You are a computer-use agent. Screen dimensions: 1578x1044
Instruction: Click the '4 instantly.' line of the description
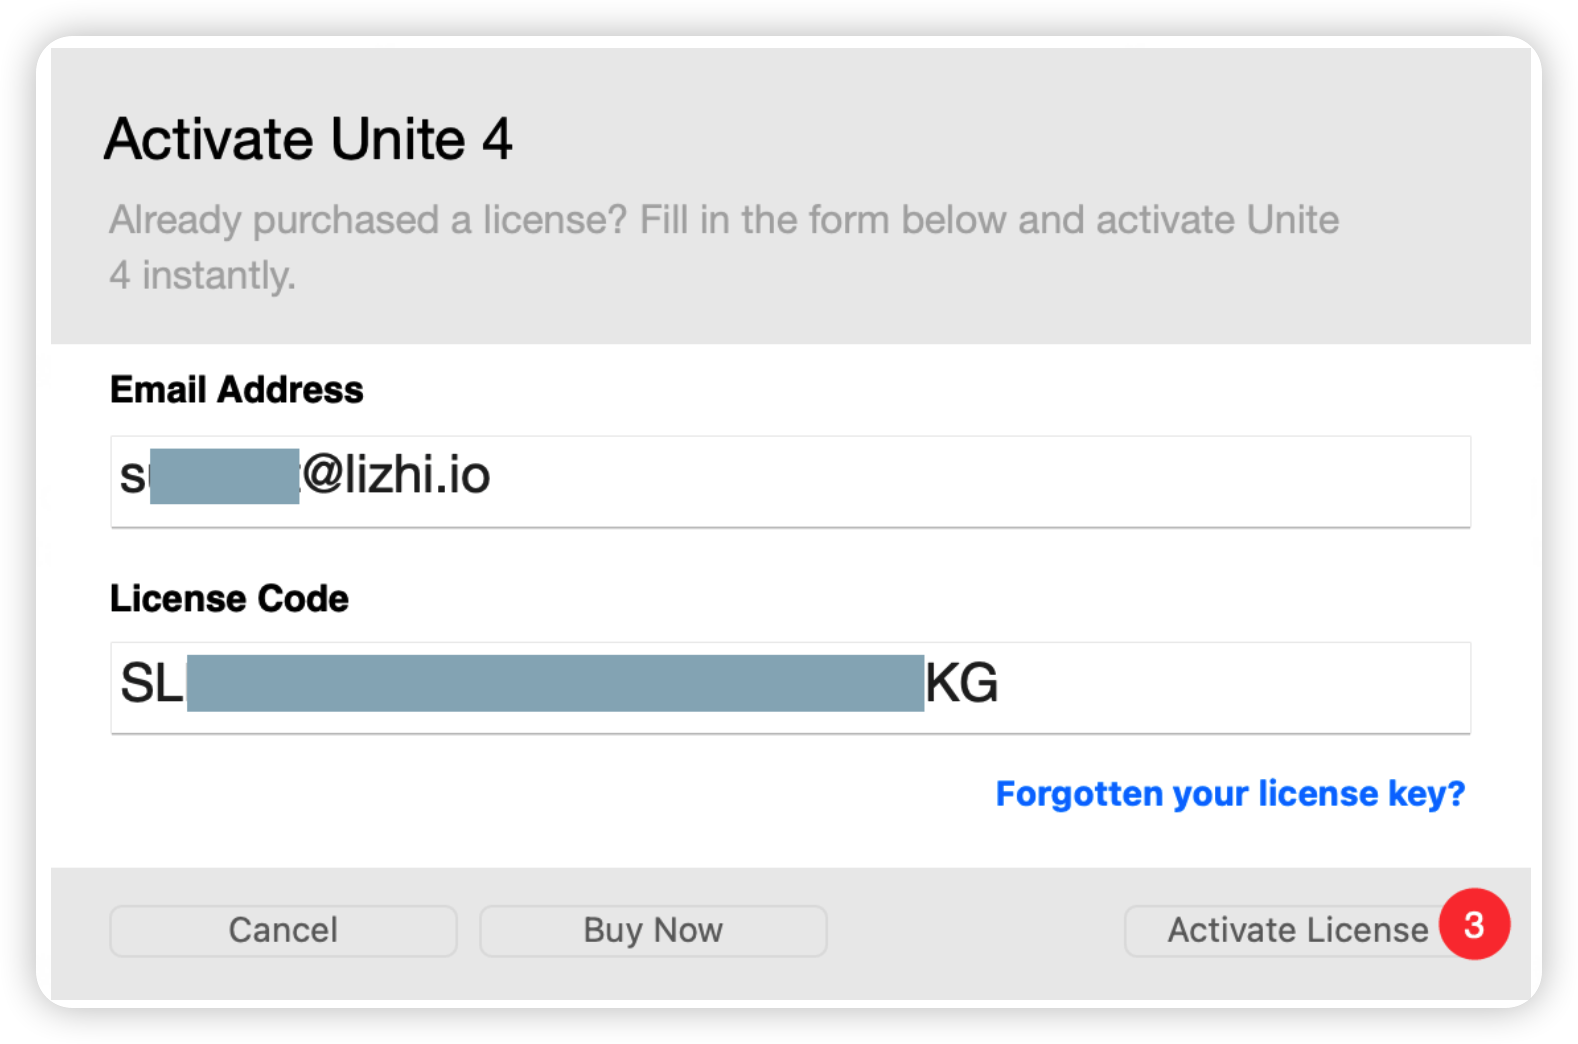203,275
